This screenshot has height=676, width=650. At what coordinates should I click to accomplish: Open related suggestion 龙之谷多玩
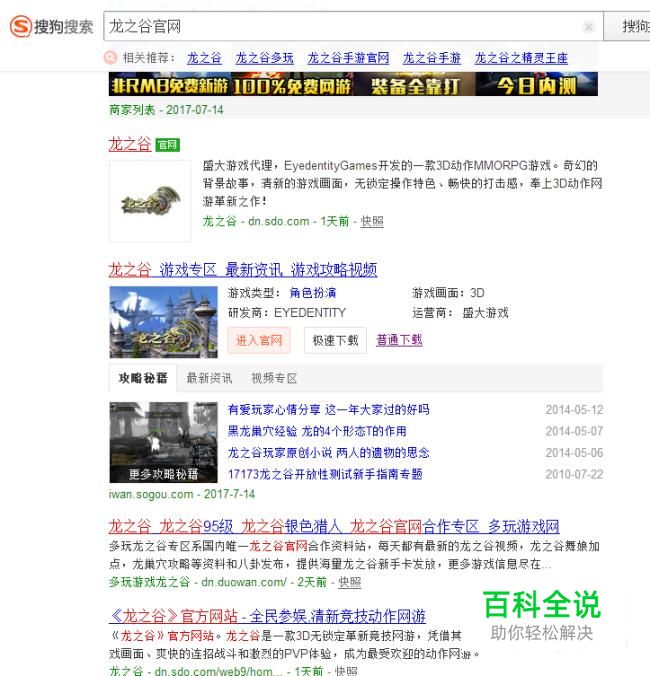point(264,58)
